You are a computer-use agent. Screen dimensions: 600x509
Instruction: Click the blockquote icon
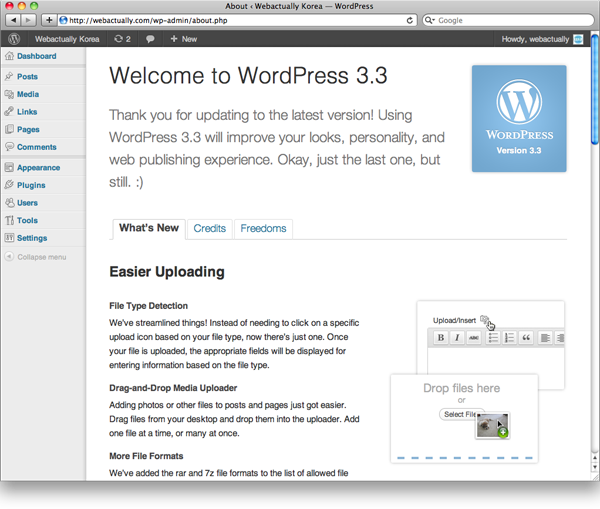coord(526,338)
